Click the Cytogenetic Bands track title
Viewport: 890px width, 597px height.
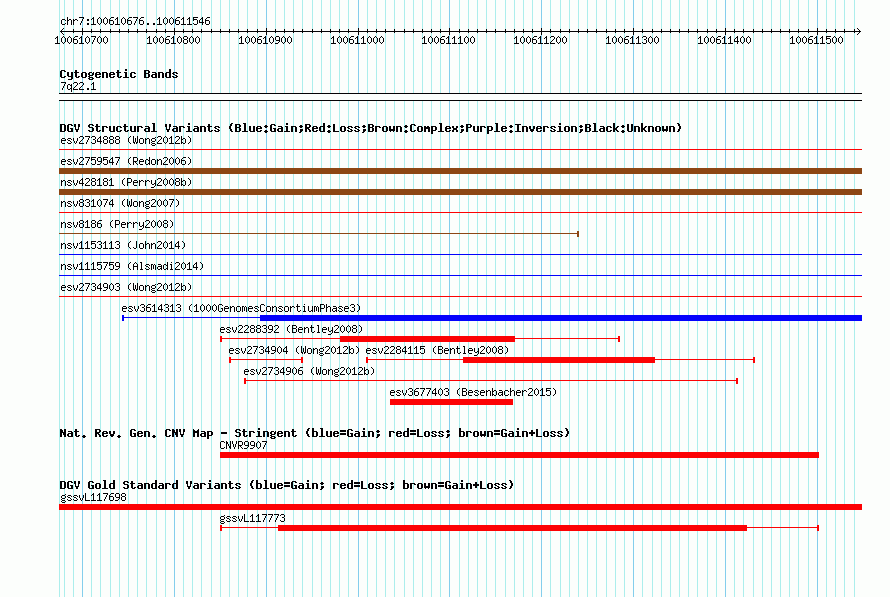(x=119, y=74)
